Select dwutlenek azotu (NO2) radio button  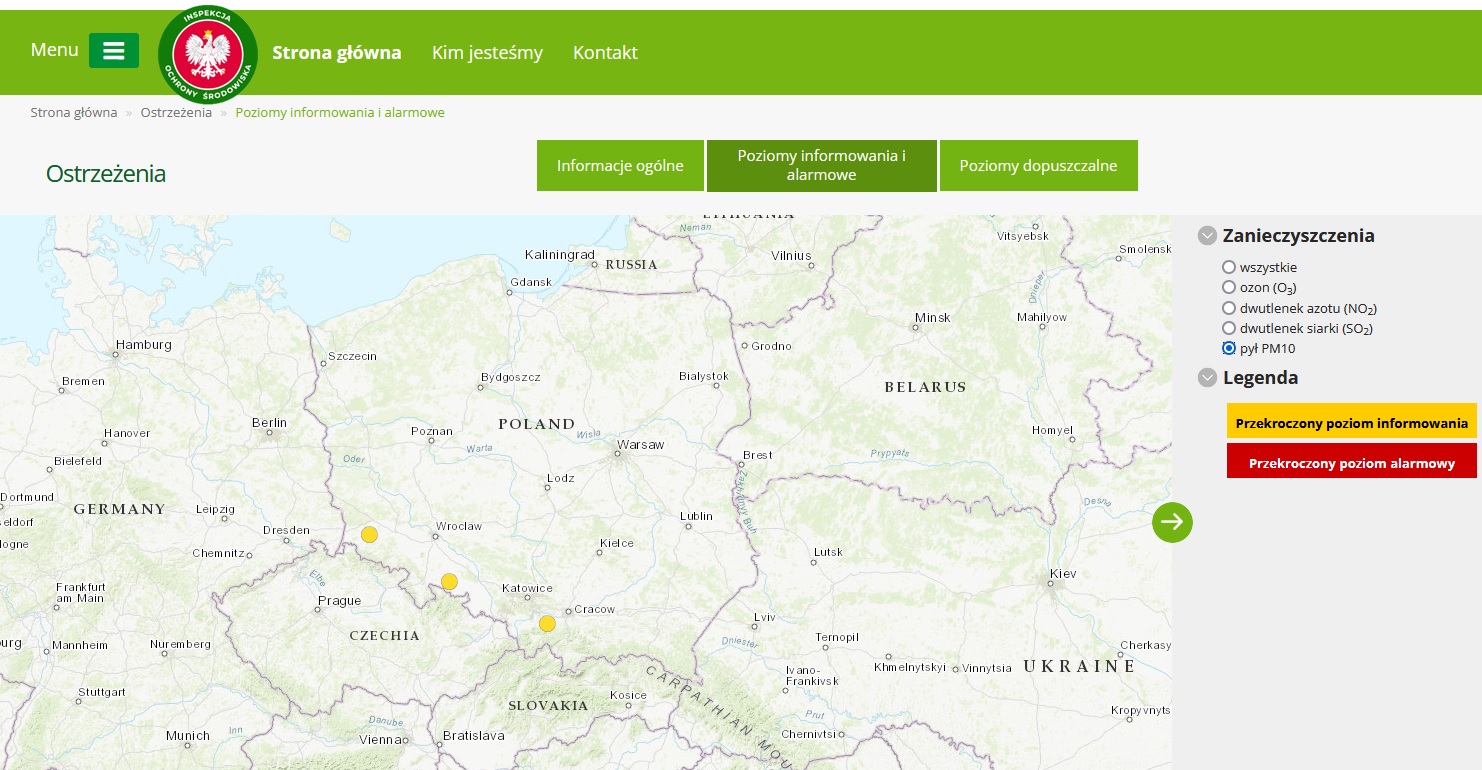pyautogui.click(x=1229, y=308)
